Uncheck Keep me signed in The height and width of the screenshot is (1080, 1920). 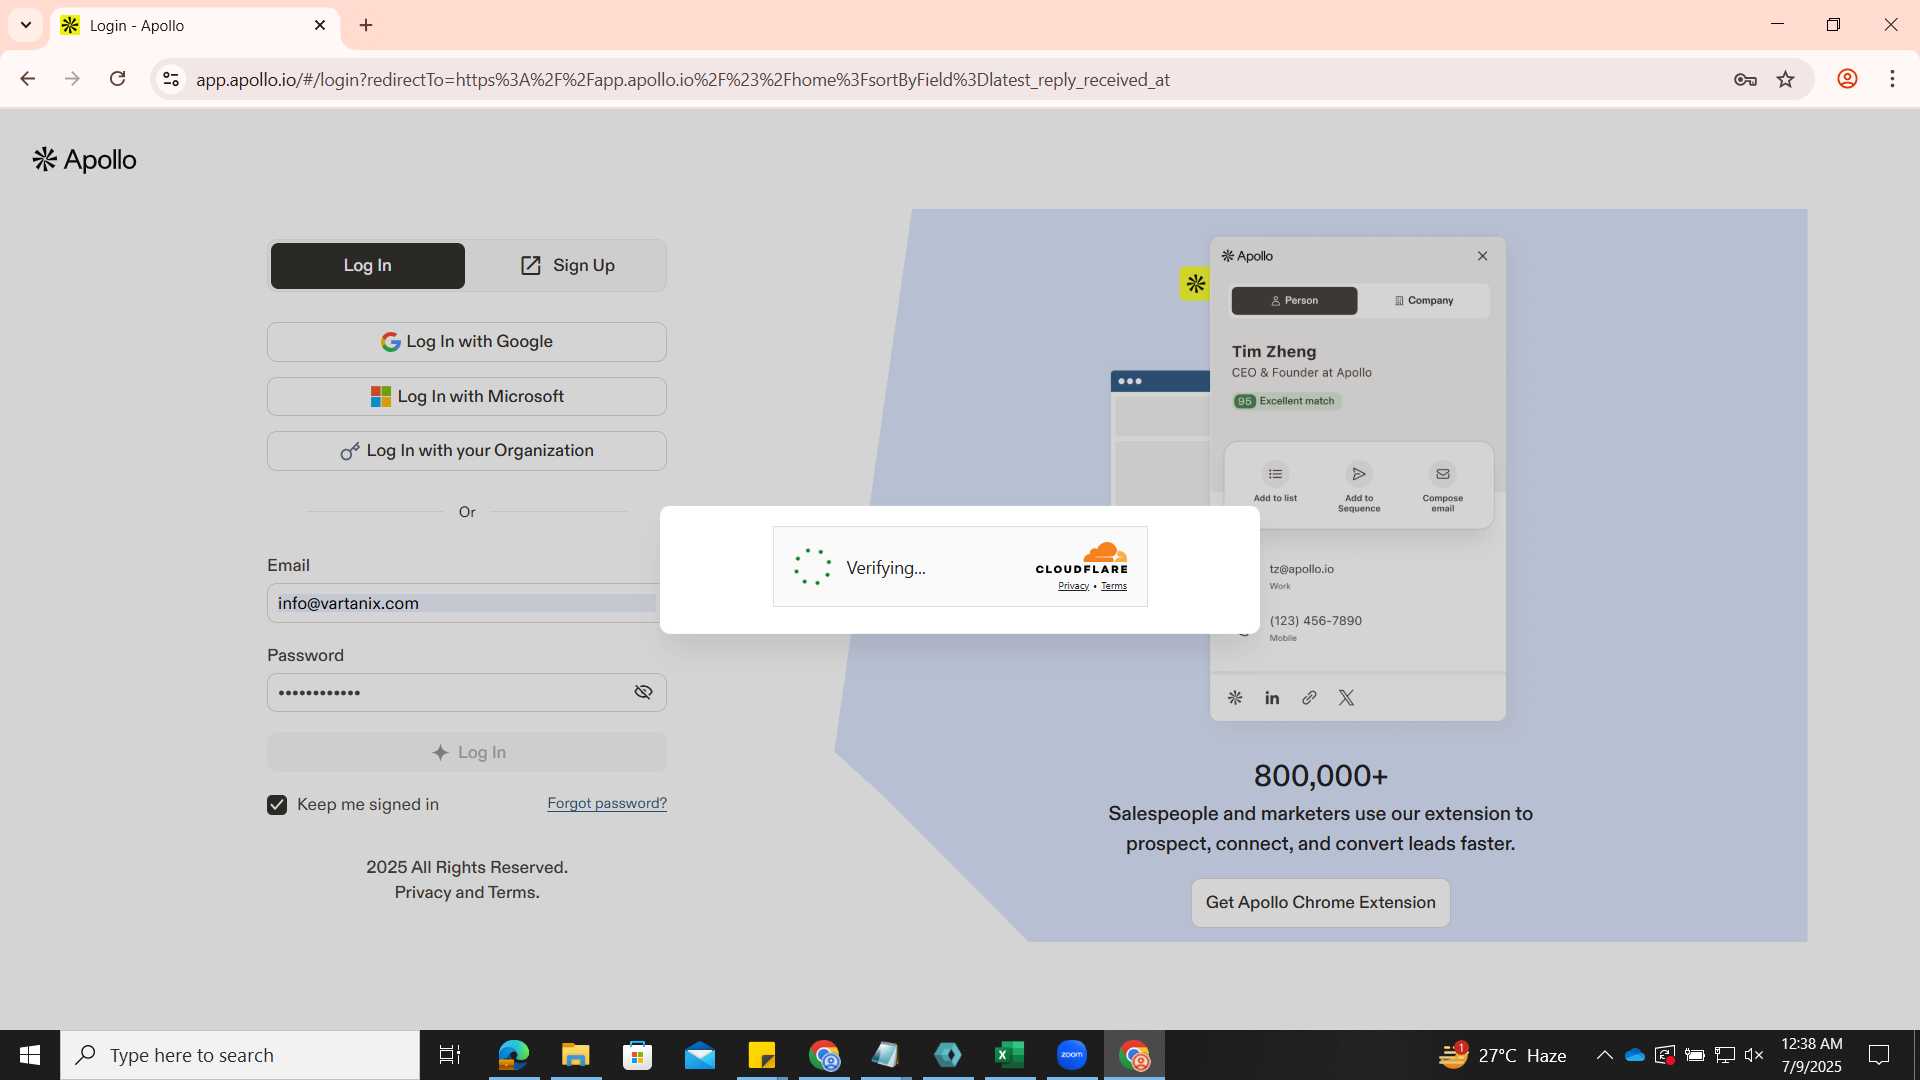tap(277, 805)
